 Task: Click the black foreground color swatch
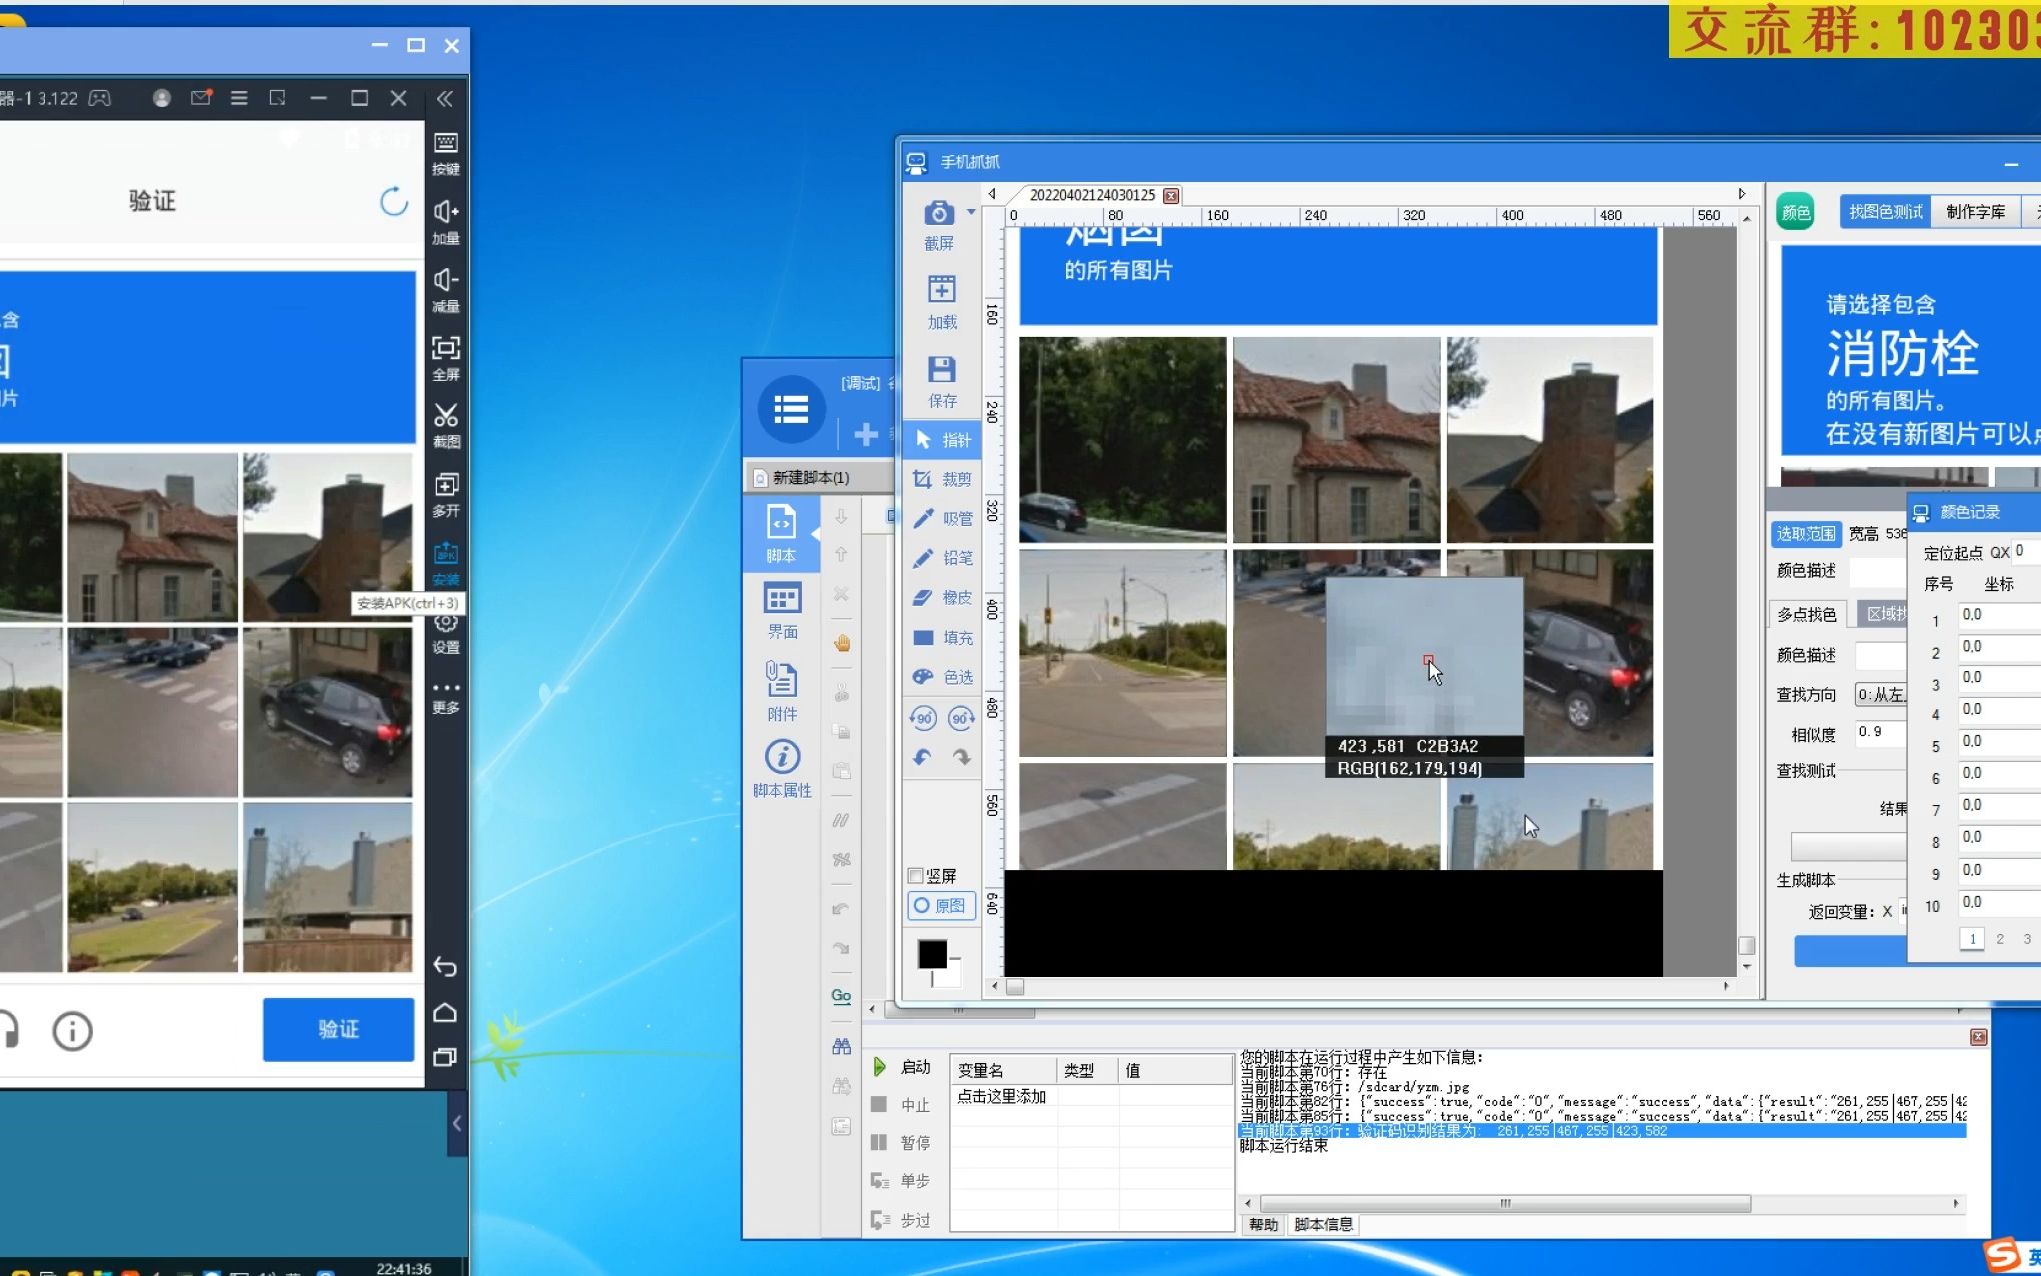coord(932,954)
